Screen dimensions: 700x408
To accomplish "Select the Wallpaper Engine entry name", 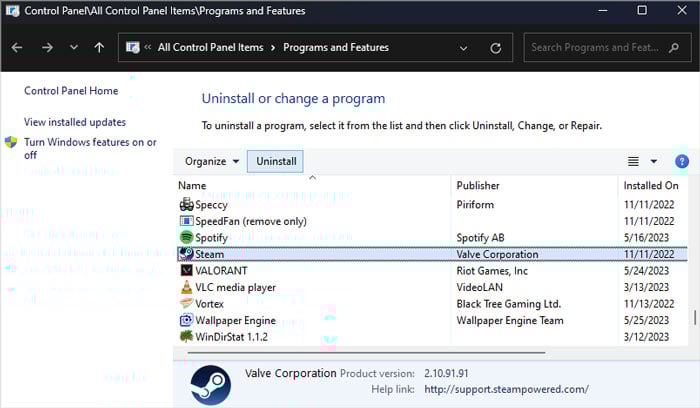I will click(235, 321).
